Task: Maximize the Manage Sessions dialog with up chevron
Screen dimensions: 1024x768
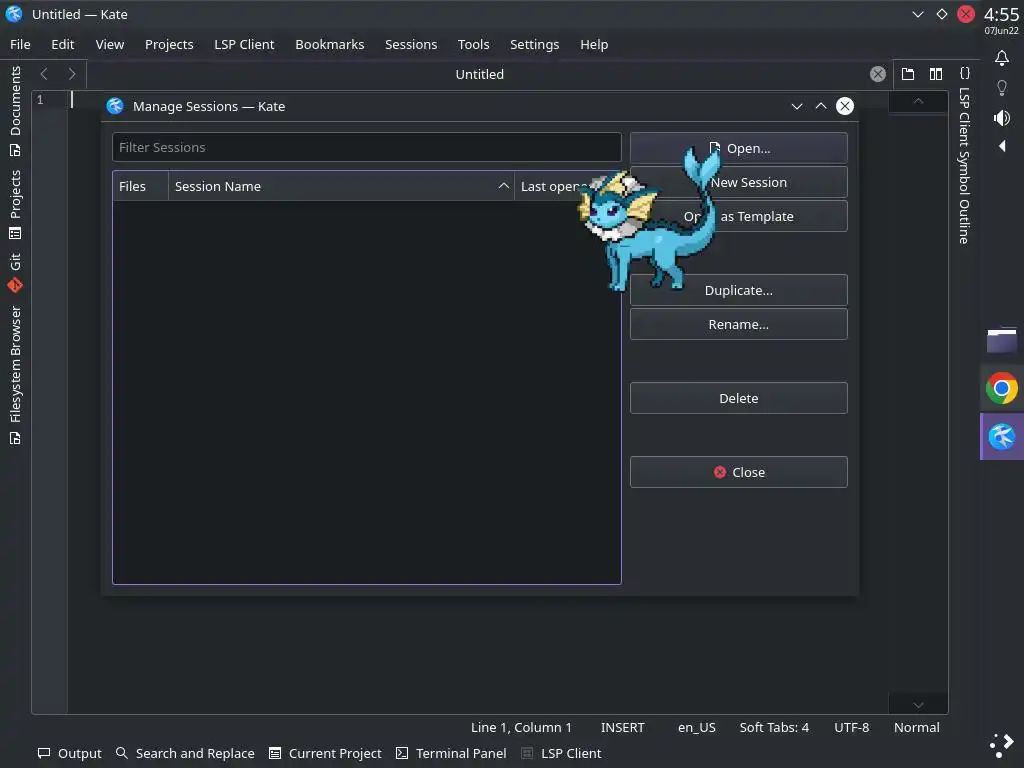Action: [821, 106]
